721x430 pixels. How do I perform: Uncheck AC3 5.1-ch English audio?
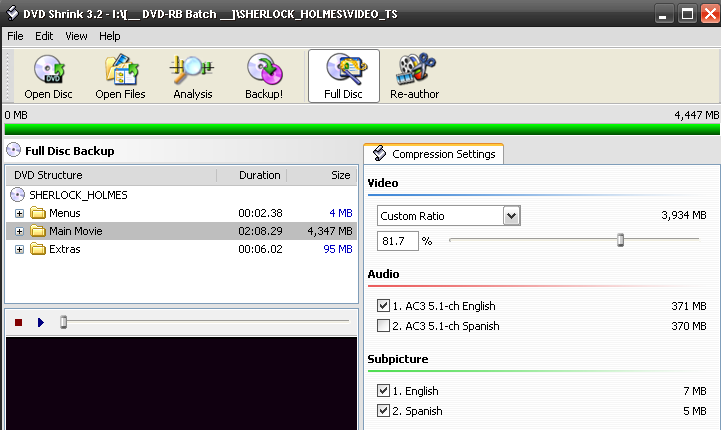coord(384,306)
